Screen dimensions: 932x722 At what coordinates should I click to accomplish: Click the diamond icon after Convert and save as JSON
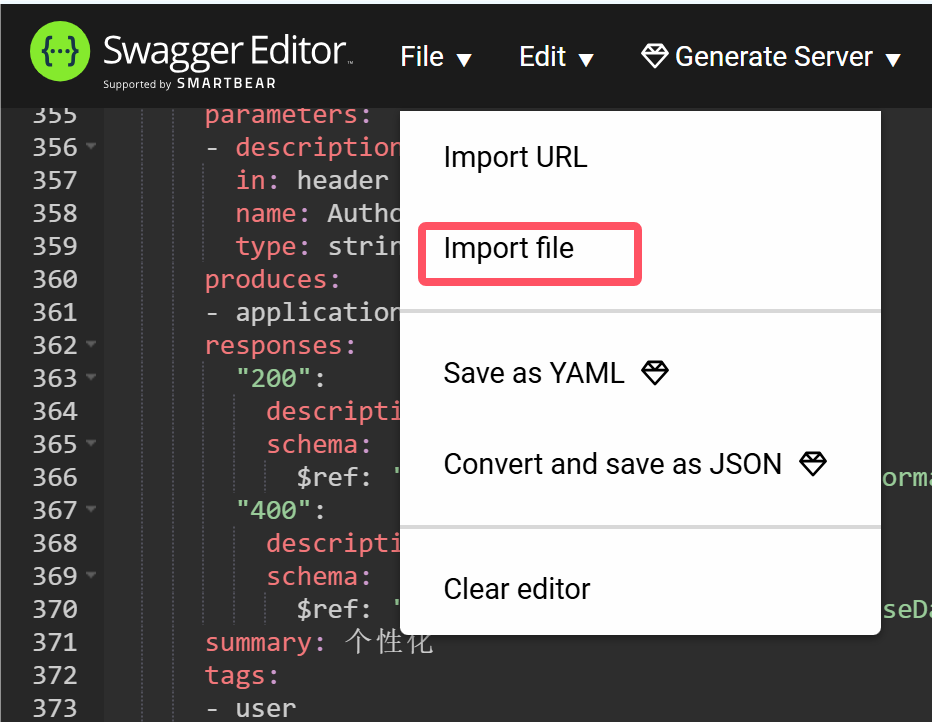click(813, 464)
